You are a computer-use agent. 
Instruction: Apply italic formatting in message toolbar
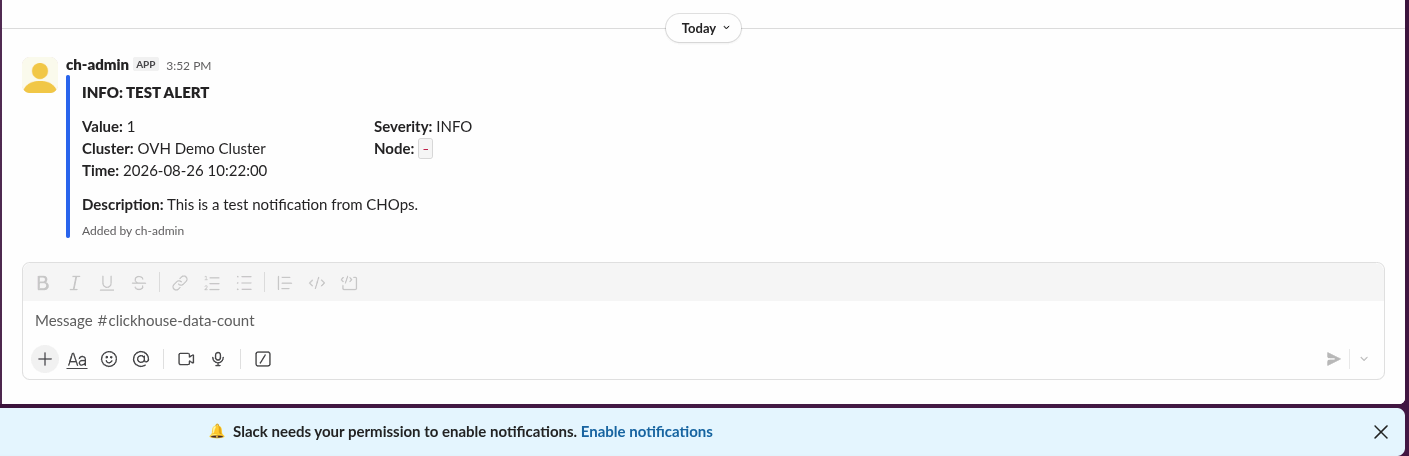[75, 283]
